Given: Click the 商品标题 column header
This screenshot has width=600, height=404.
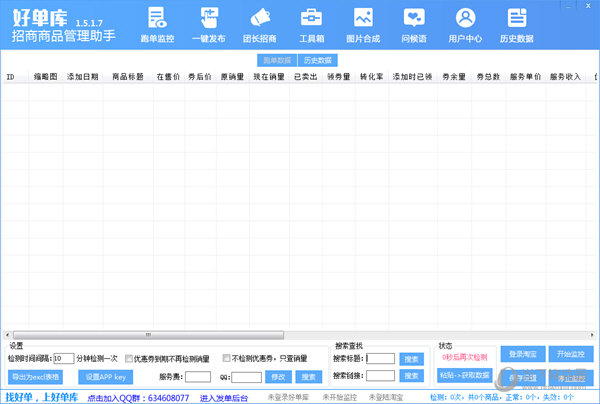Looking at the screenshot, I should coord(128,77).
